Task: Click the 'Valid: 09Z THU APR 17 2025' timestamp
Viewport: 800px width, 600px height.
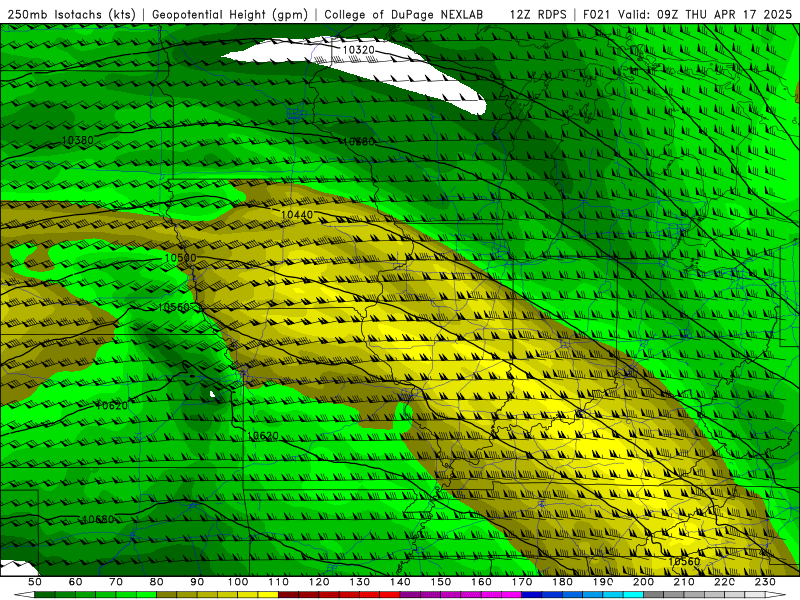Action: [x=705, y=15]
